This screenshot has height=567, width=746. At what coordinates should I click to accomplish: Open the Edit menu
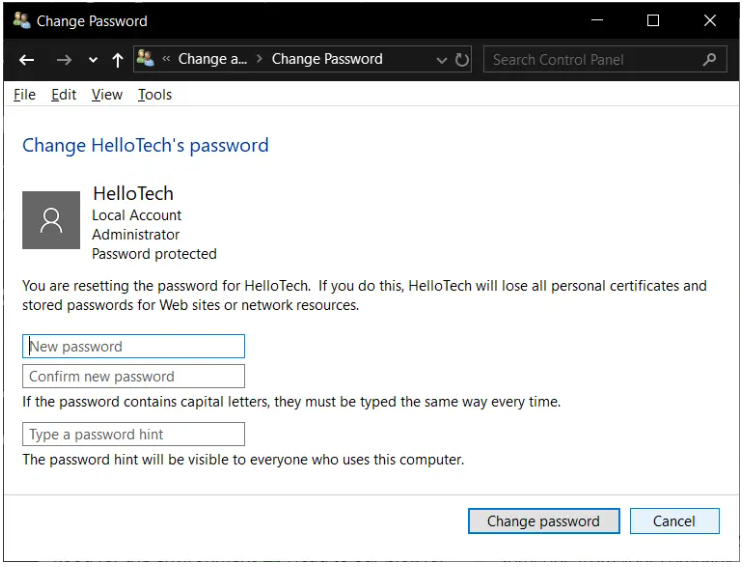(x=64, y=95)
